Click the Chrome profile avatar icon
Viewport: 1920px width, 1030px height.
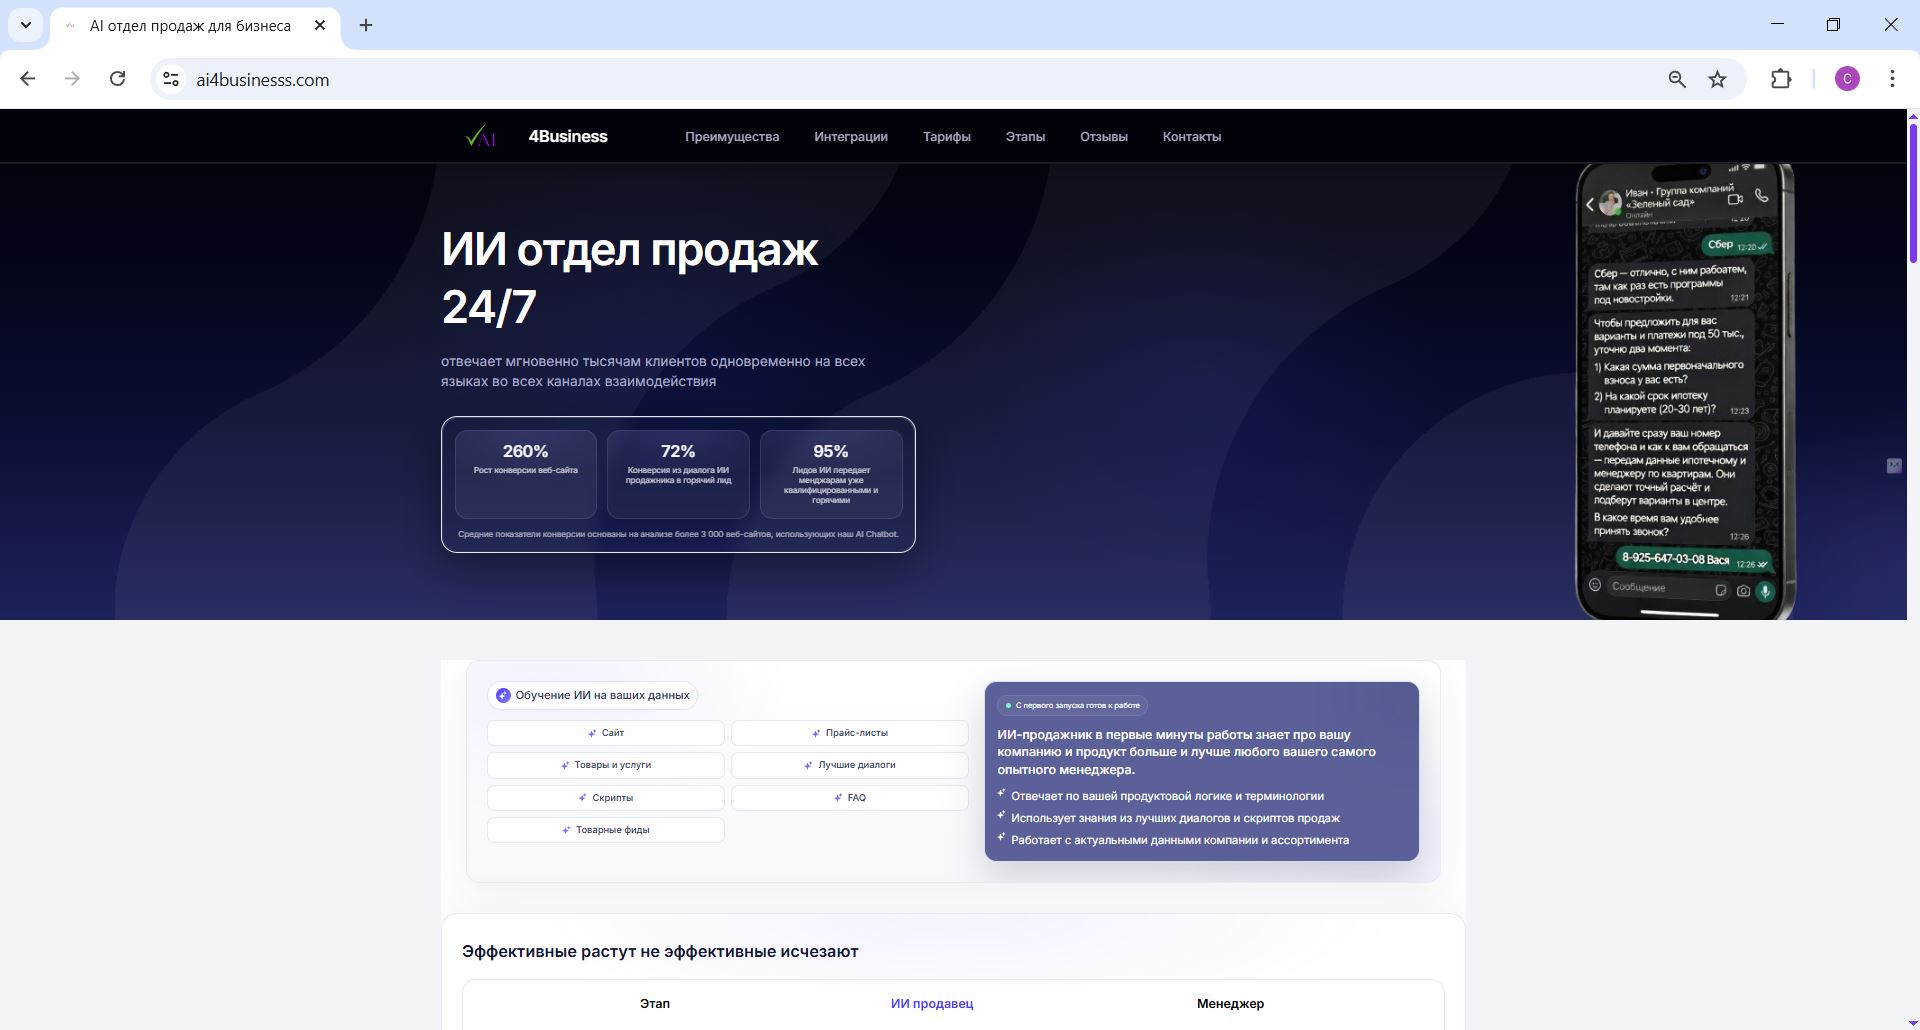(1847, 79)
